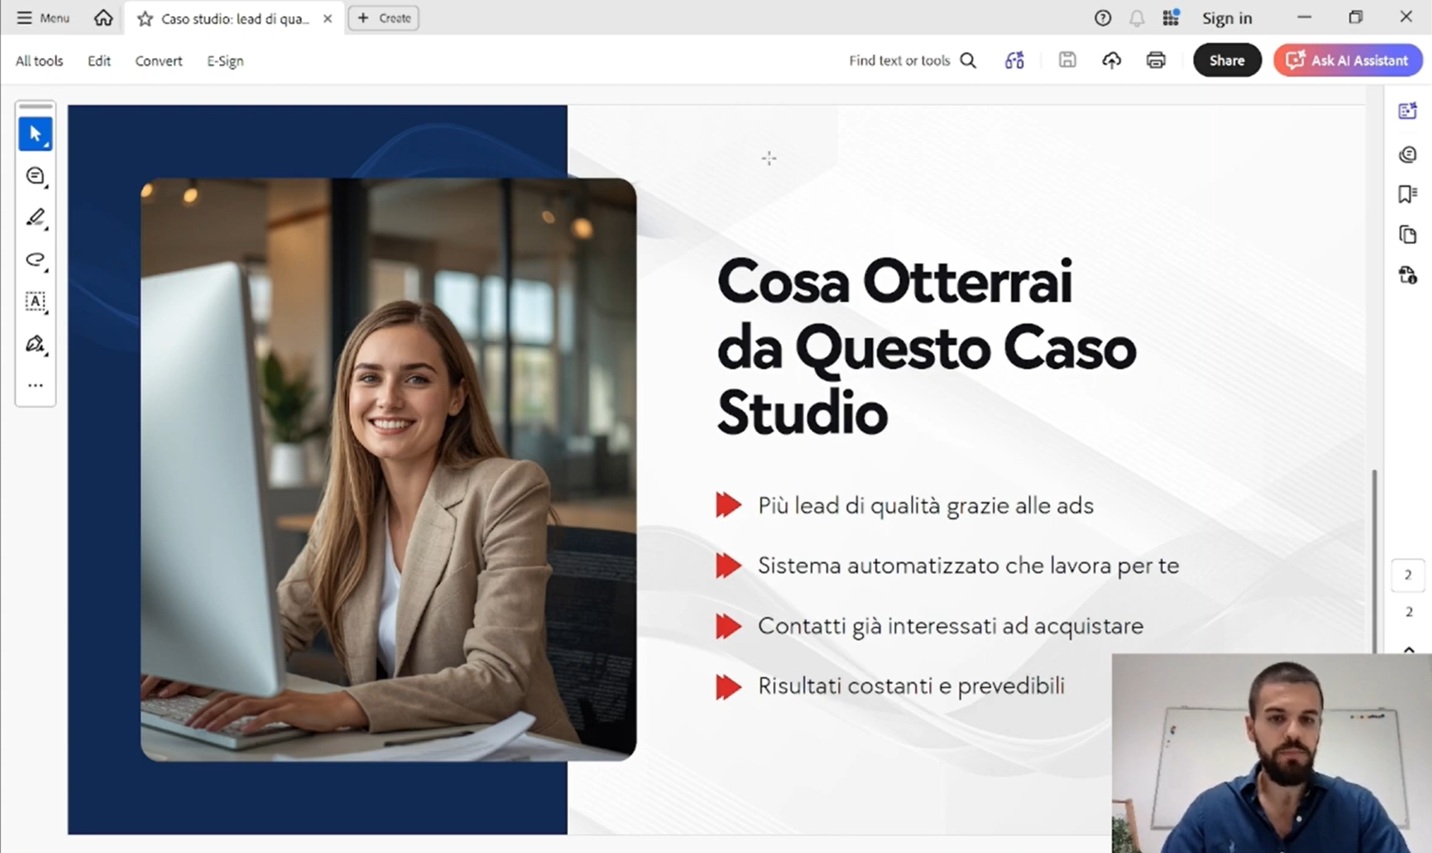This screenshot has width=1432, height=853.
Task: Print the document with the printer icon
Action: click(1156, 61)
